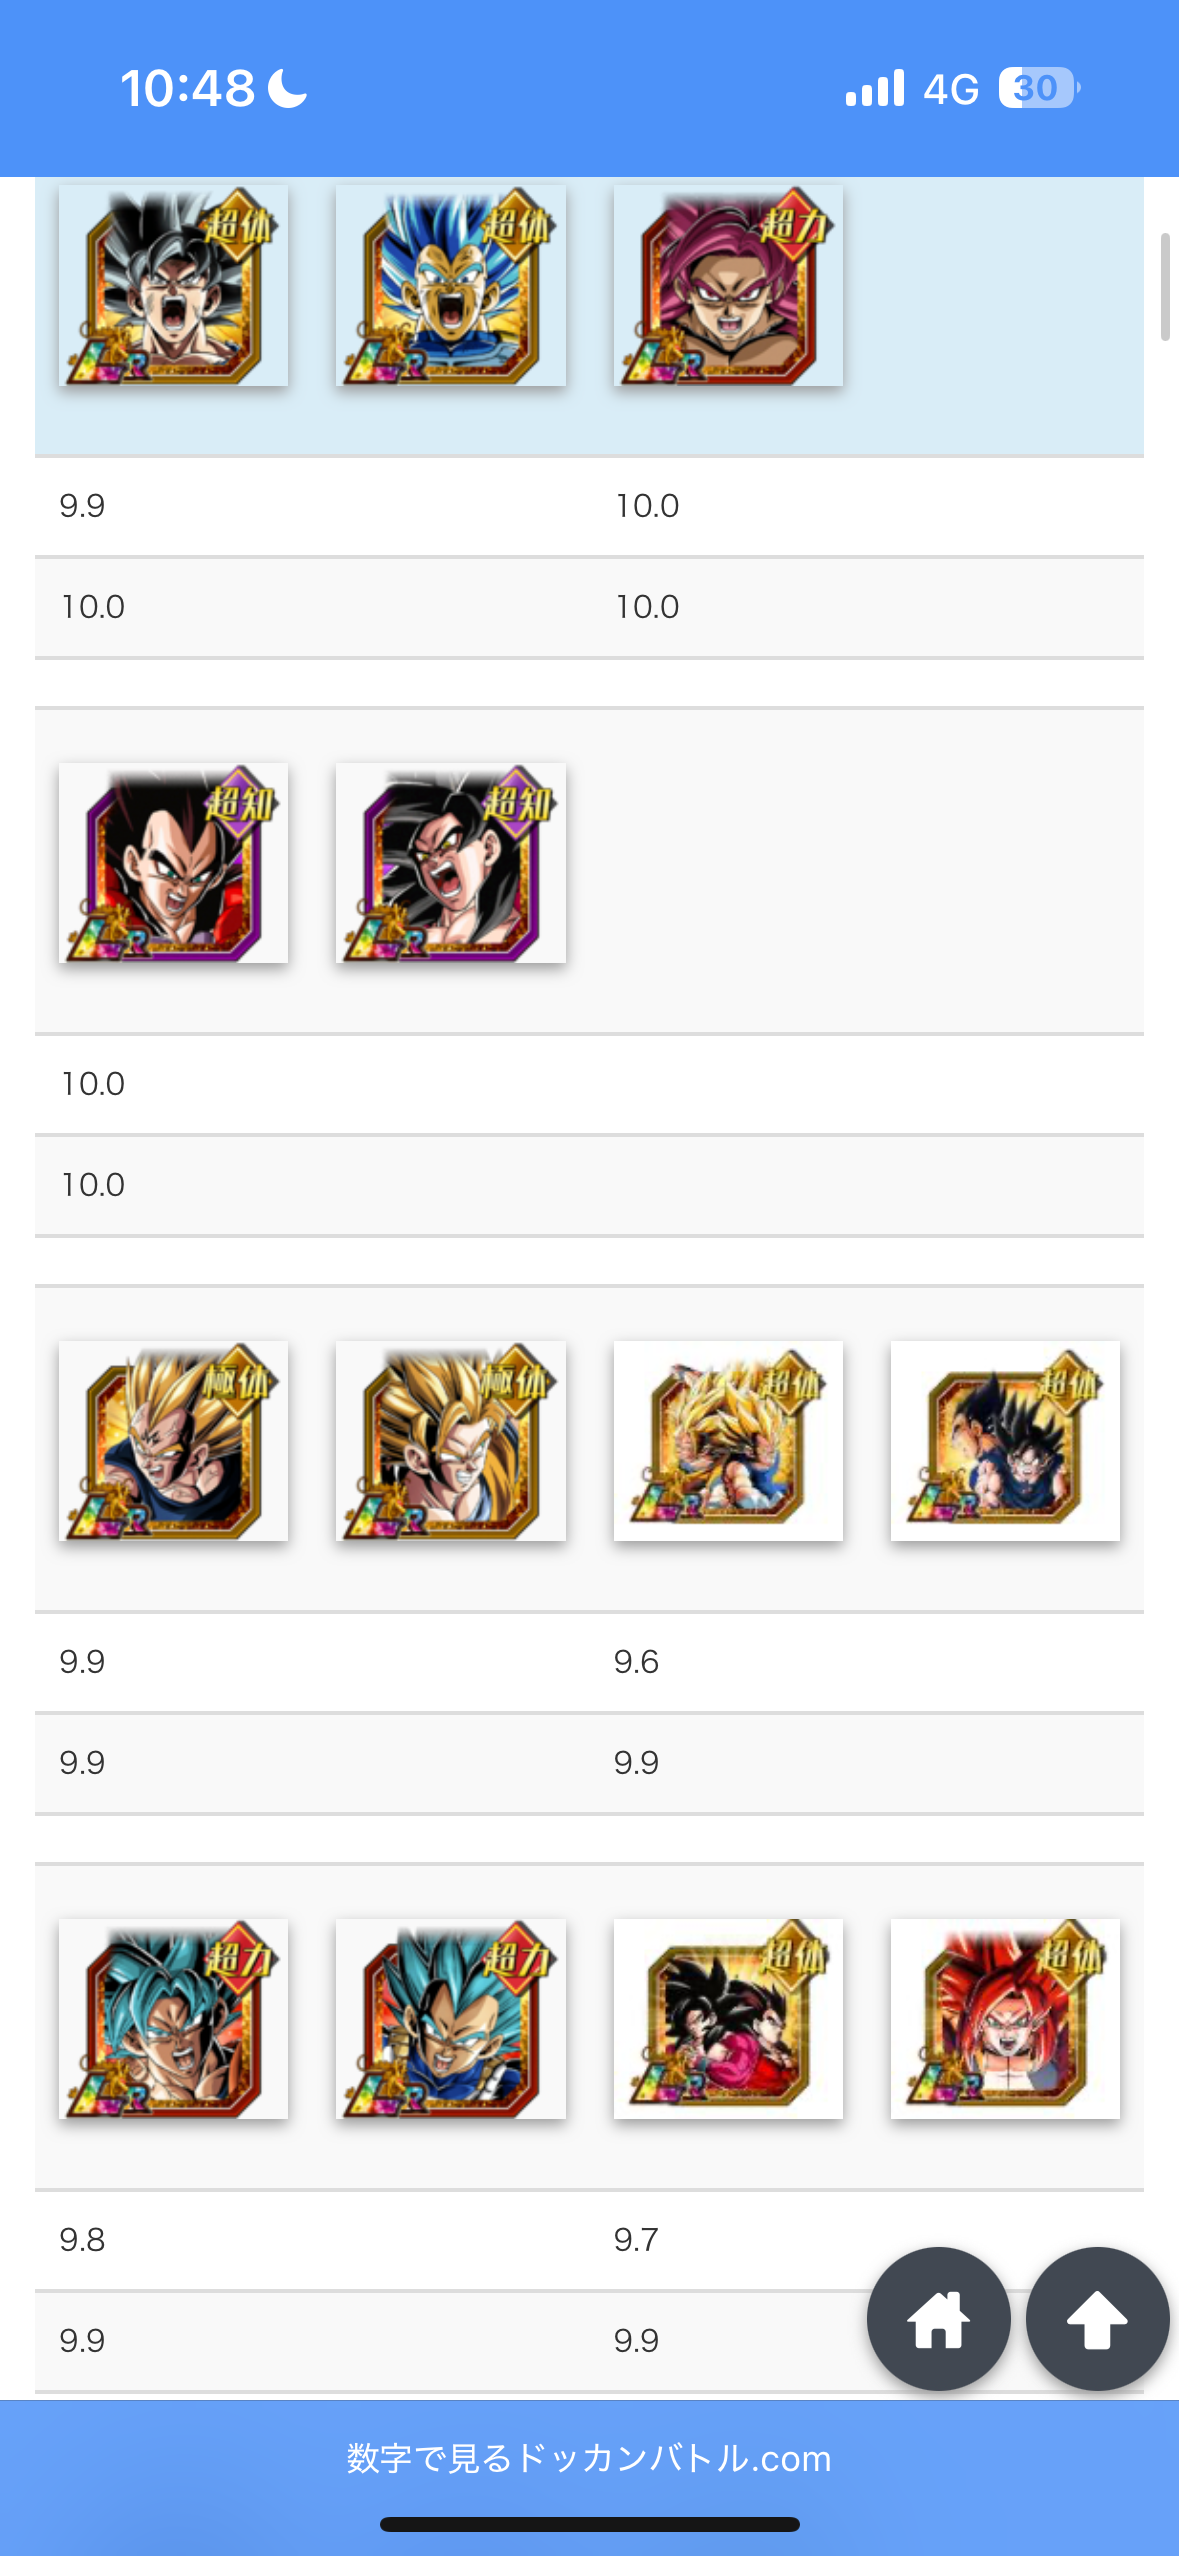The width and height of the screenshot is (1179, 2556).
Task: Click the page scrollbar thumb
Action: pyautogui.click(x=1165, y=287)
